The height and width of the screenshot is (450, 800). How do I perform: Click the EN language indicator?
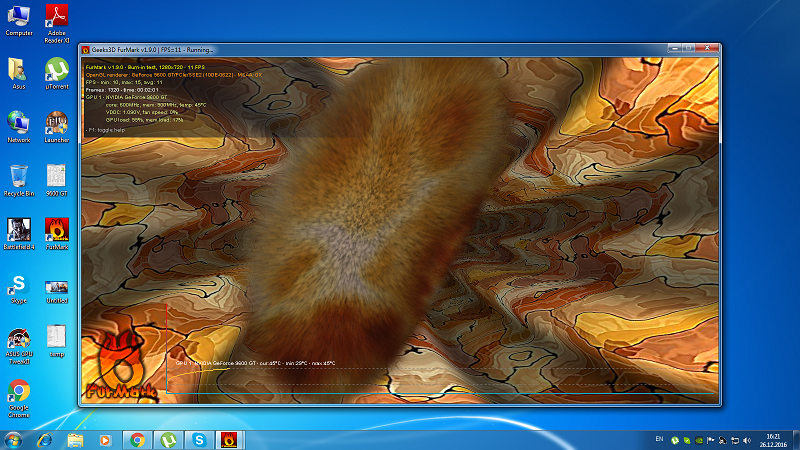pos(659,439)
